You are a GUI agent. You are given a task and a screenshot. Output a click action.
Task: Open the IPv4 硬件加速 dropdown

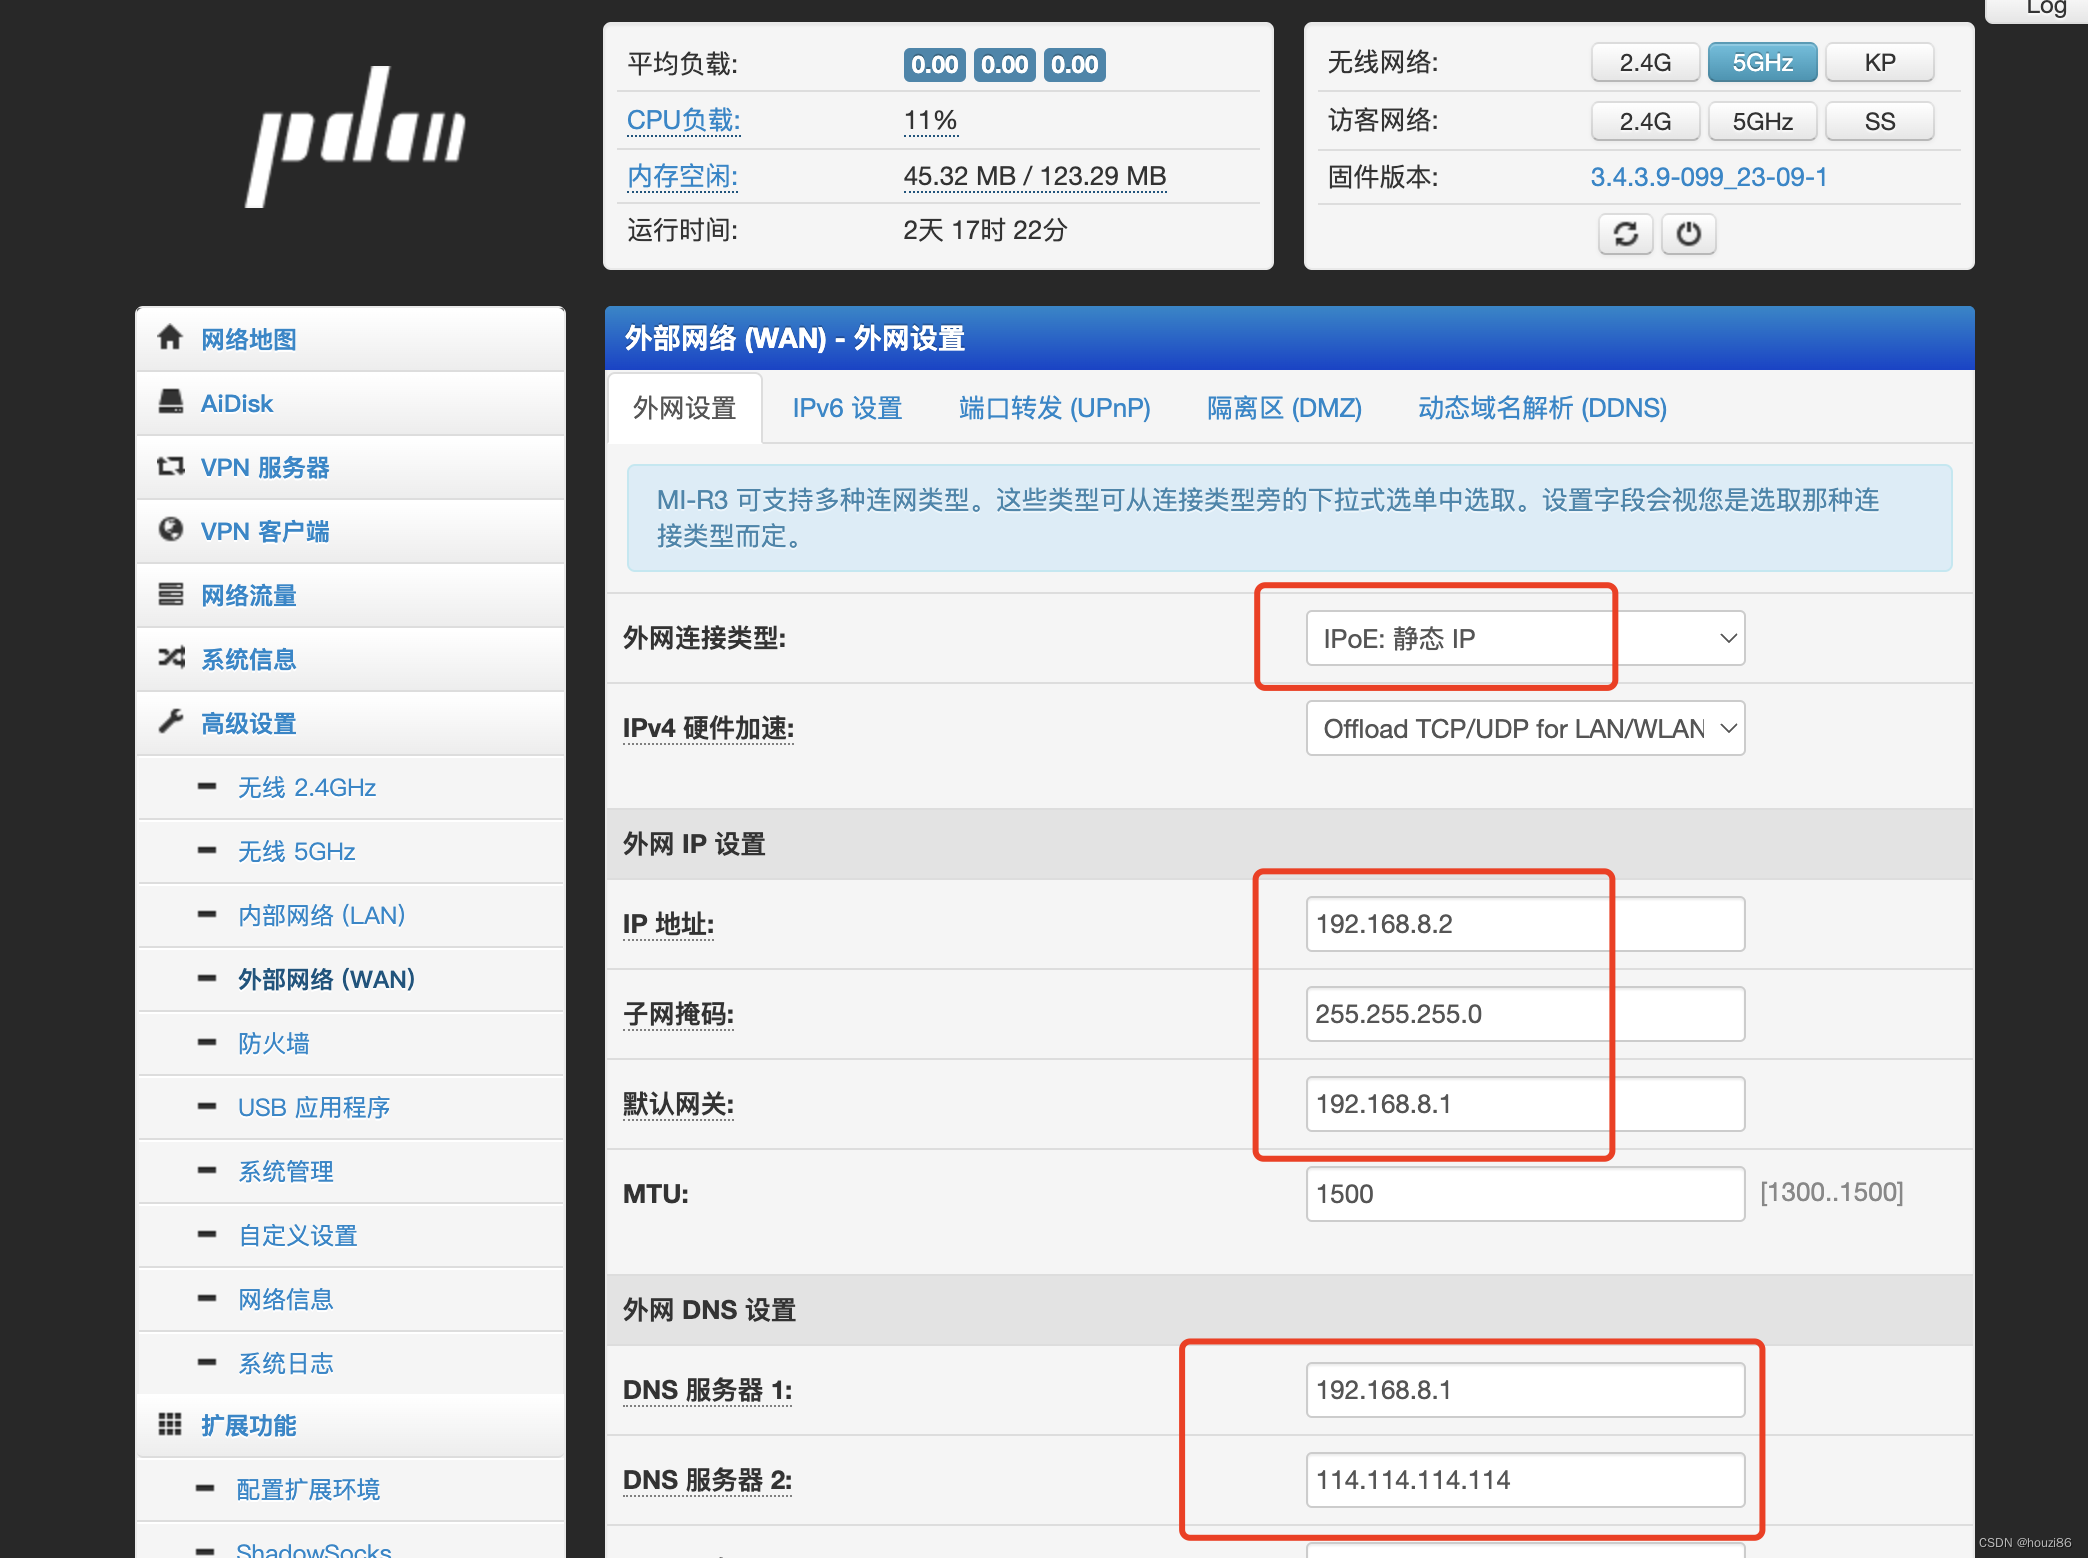tap(1524, 728)
